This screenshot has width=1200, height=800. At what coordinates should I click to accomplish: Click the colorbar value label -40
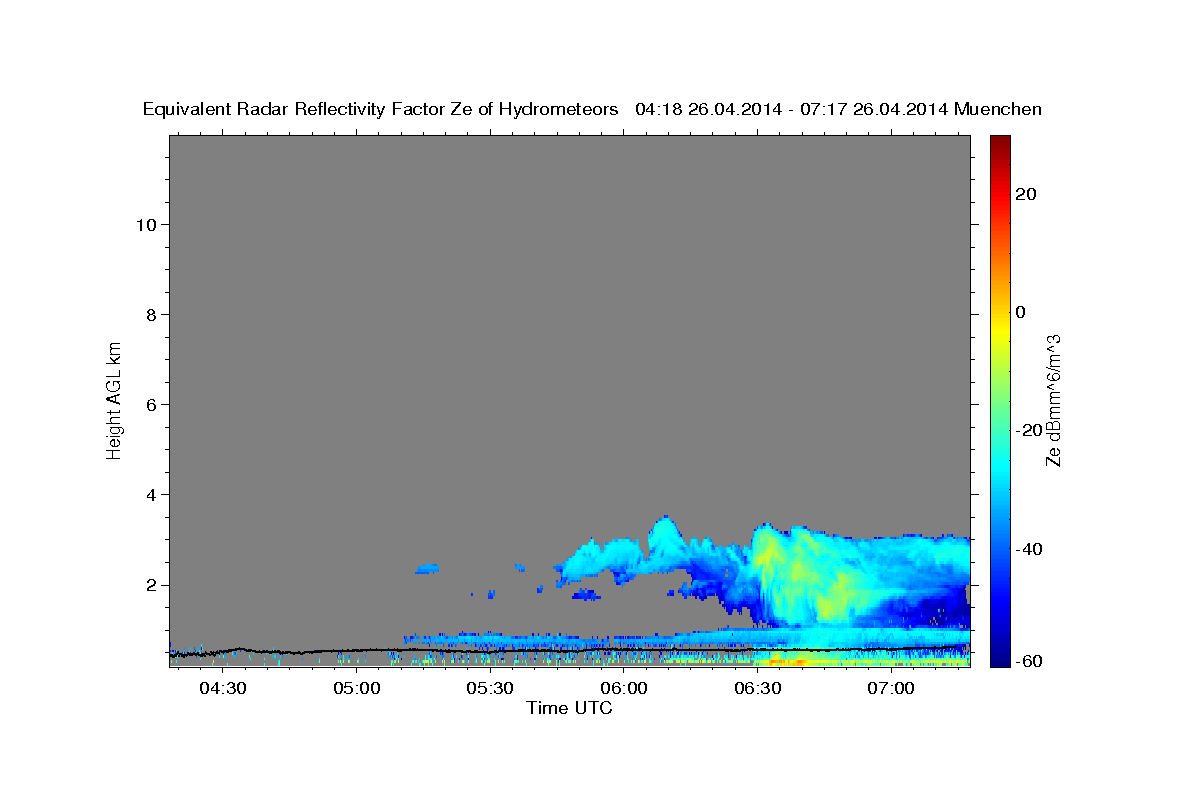tap(1029, 549)
